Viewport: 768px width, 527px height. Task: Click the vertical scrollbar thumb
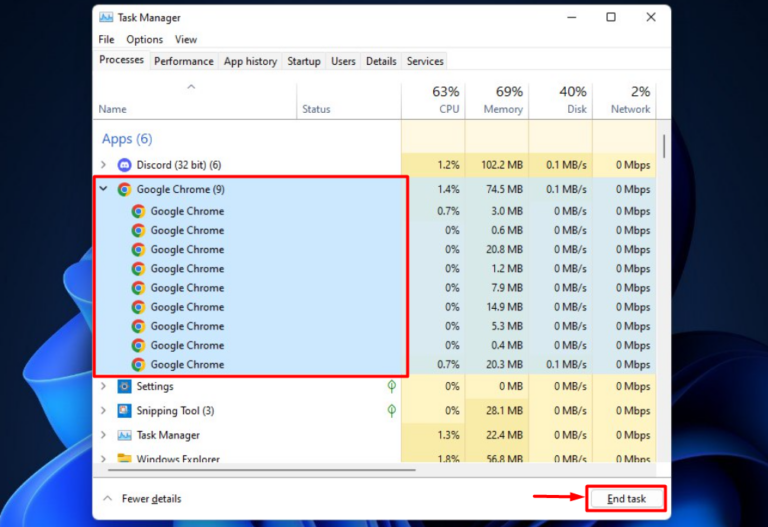(x=664, y=146)
